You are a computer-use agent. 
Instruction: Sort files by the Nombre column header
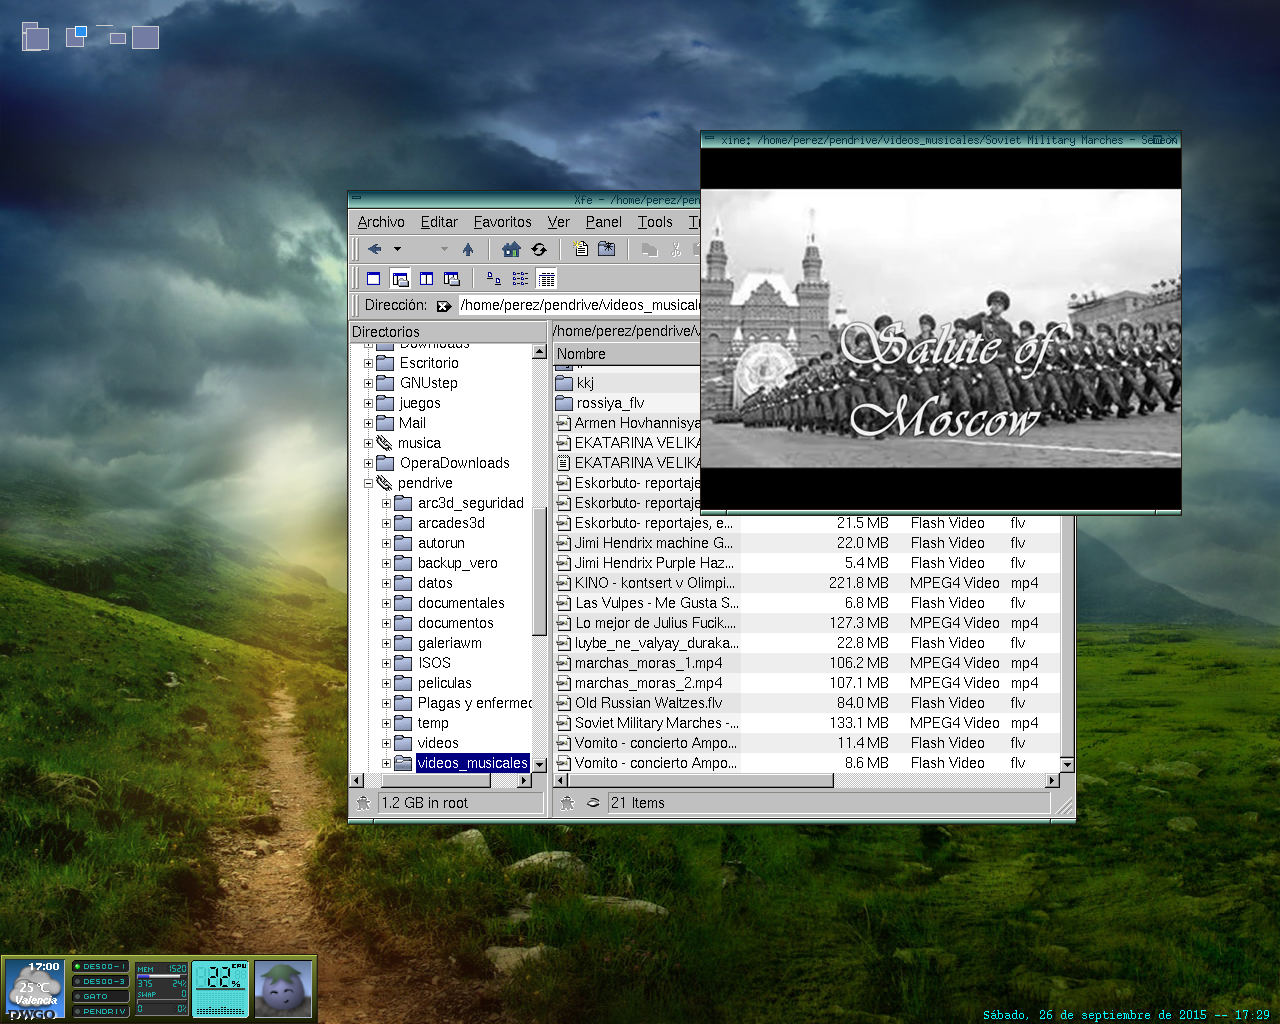pyautogui.click(x=627, y=354)
